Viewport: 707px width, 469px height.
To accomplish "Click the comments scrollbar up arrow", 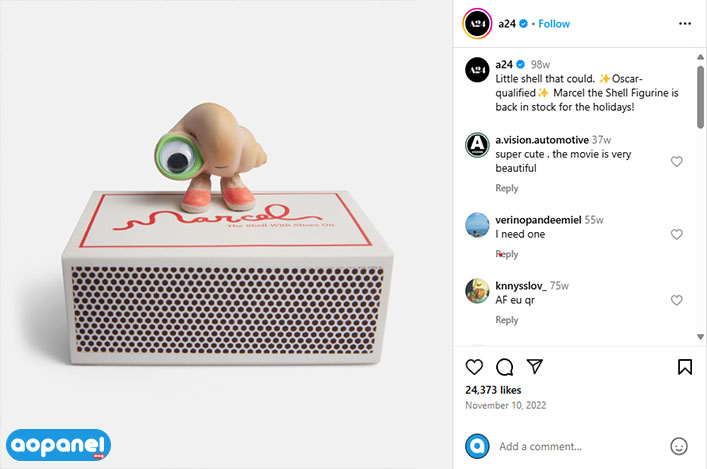I will coord(700,57).
